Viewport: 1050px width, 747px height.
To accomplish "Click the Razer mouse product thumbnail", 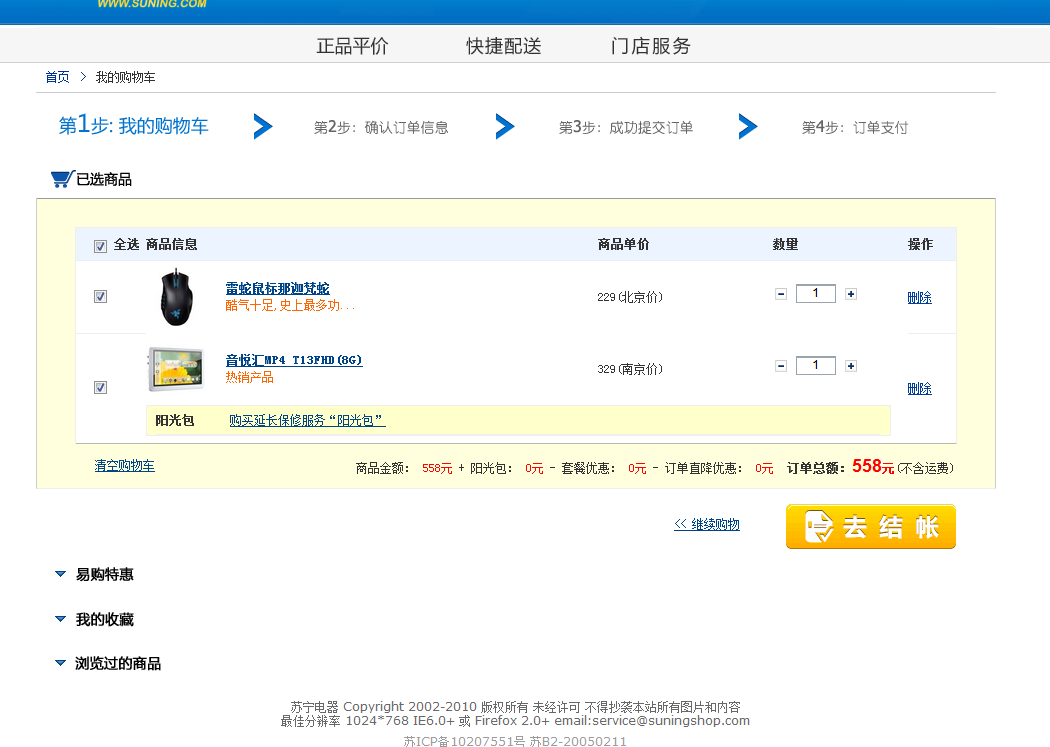I will pyautogui.click(x=177, y=297).
